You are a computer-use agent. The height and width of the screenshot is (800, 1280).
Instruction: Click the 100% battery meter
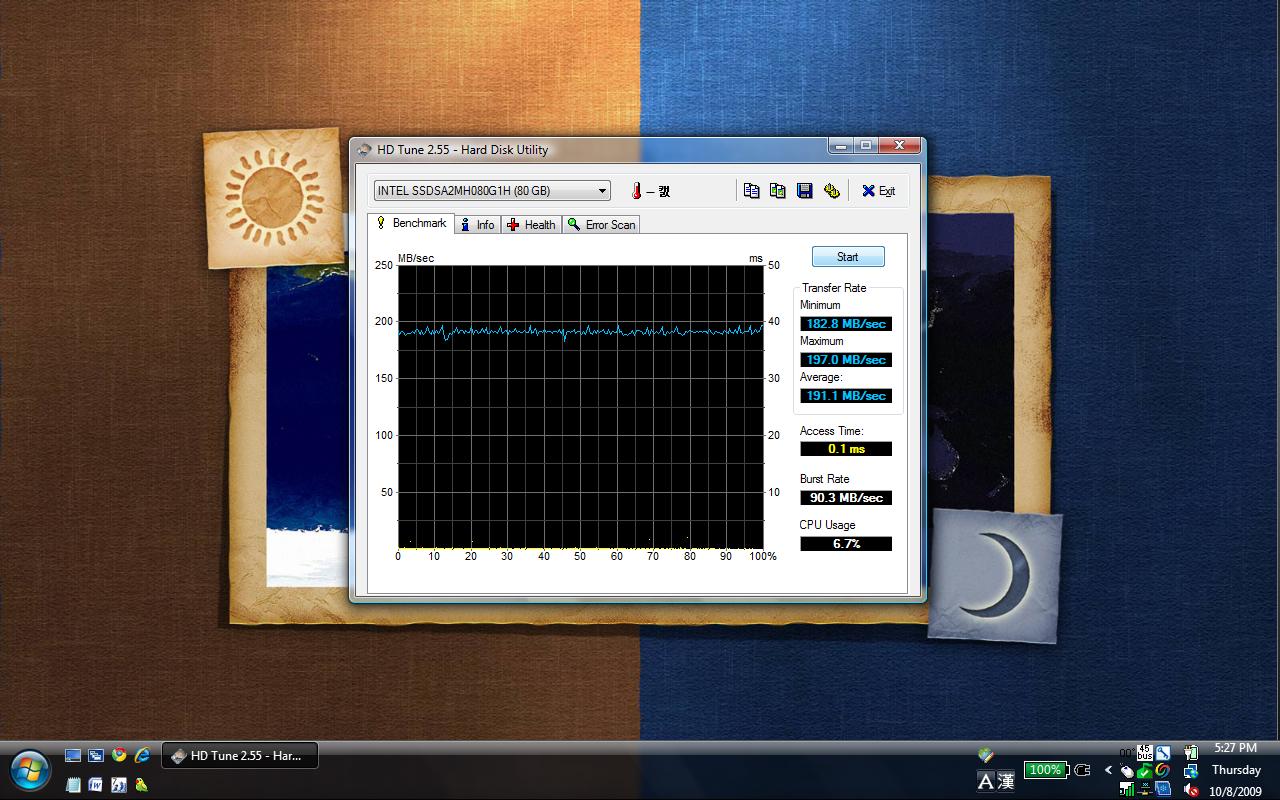coord(1046,770)
